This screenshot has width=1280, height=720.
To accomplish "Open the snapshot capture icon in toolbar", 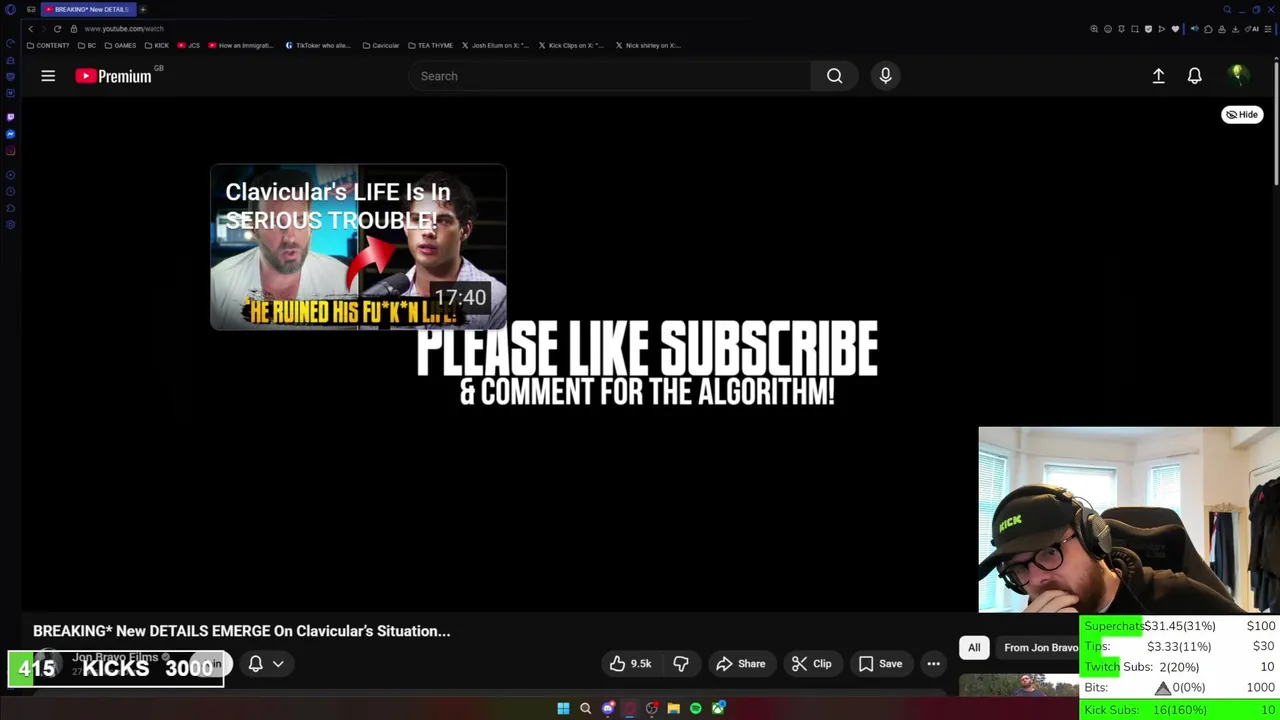I will coord(1135,29).
